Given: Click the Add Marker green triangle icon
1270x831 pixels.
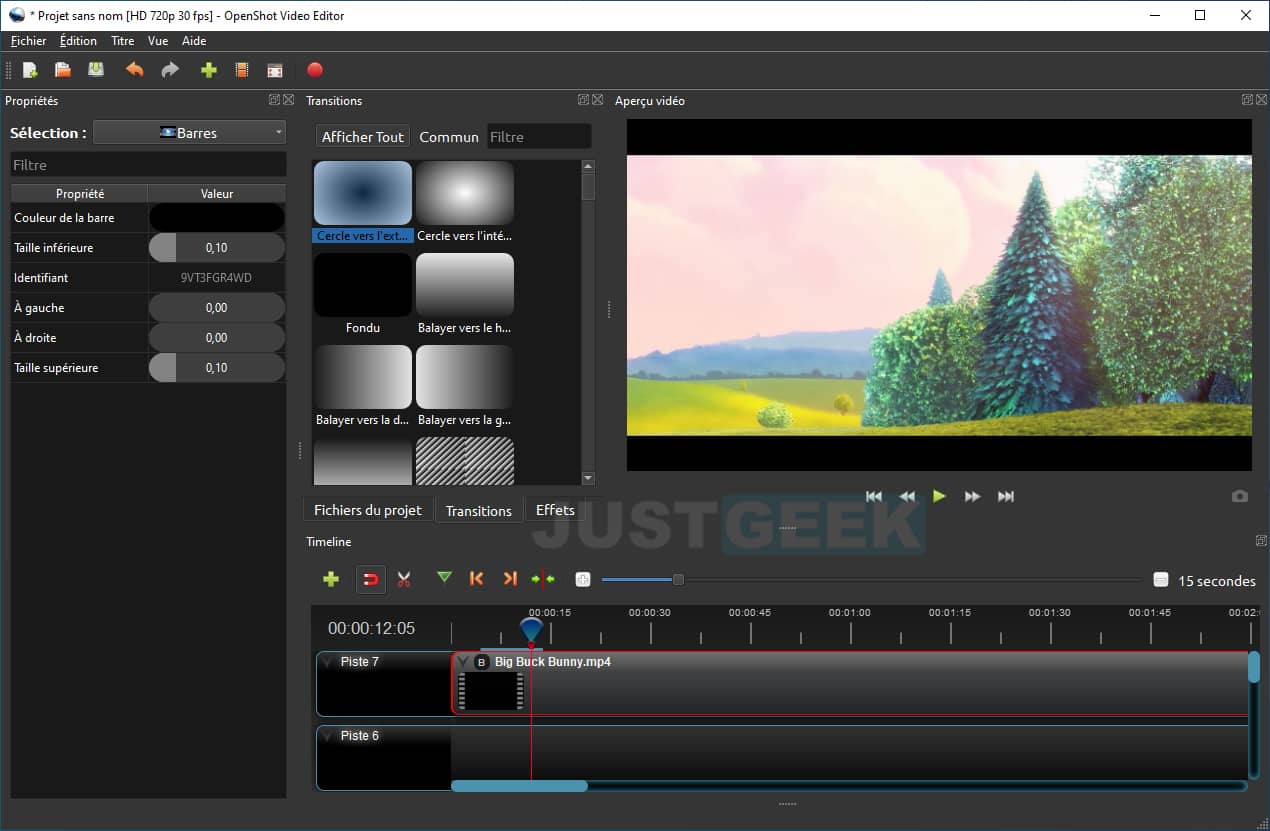Looking at the screenshot, I should click(444, 577).
